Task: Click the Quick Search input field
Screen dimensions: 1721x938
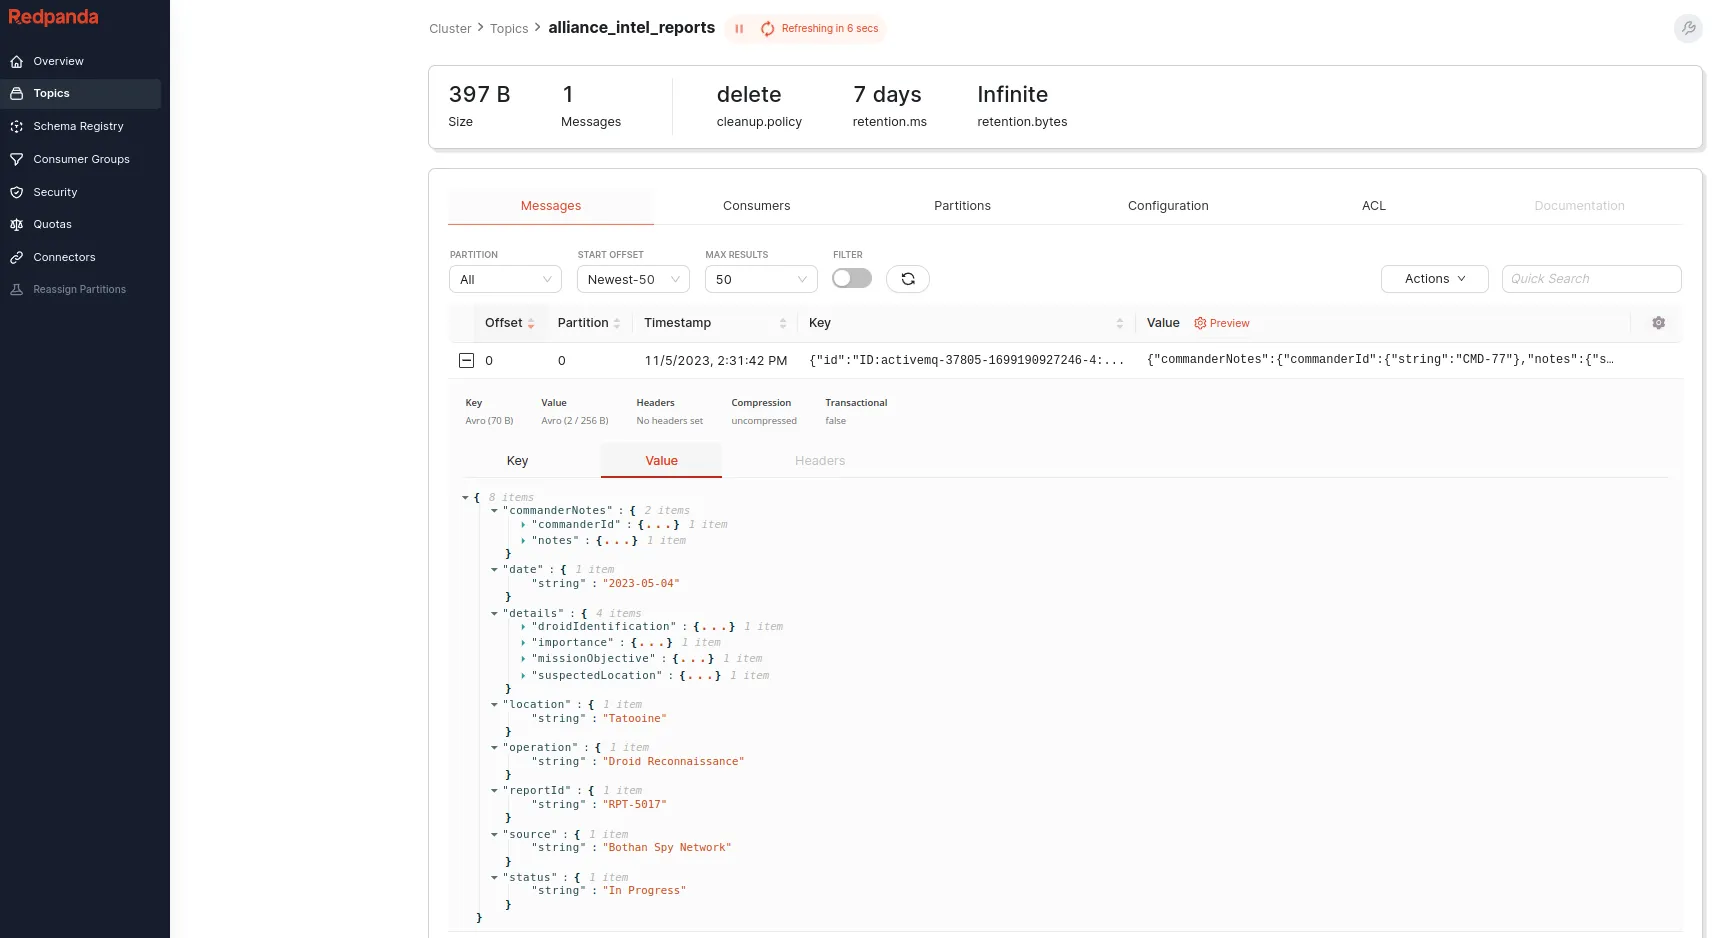Action: pos(1590,279)
